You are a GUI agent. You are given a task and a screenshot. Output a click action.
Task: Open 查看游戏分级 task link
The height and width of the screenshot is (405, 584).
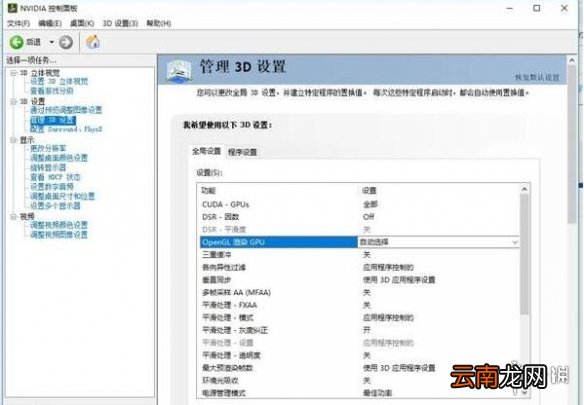click(x=52, y=91)
